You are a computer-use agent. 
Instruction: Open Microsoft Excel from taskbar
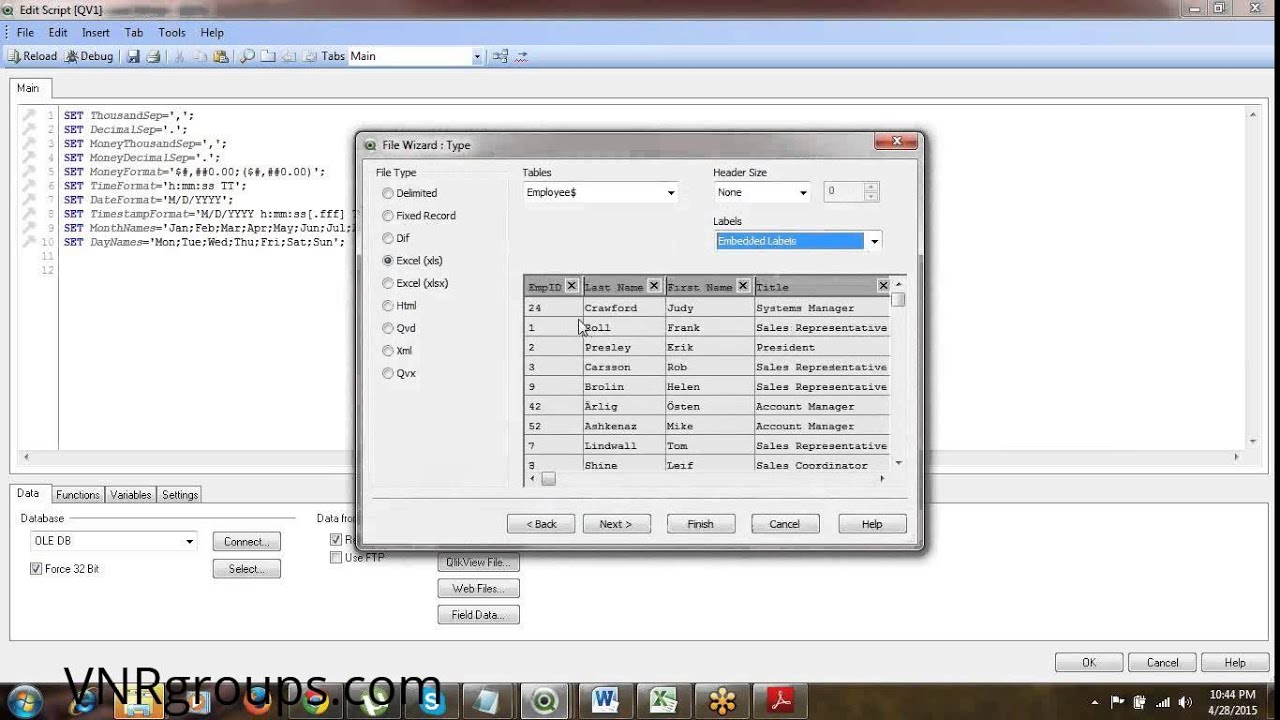click(664, 701)
